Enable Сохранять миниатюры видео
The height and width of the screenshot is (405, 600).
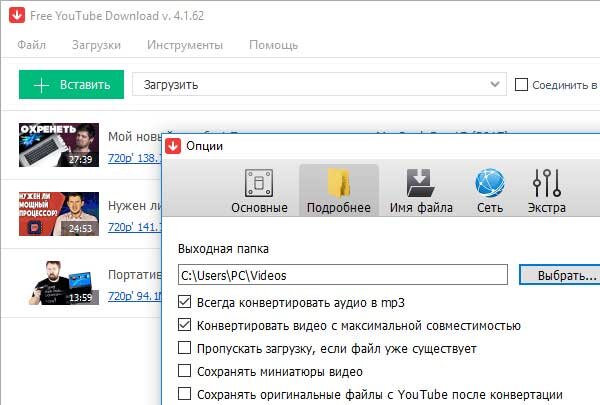(x=184, y=371)
